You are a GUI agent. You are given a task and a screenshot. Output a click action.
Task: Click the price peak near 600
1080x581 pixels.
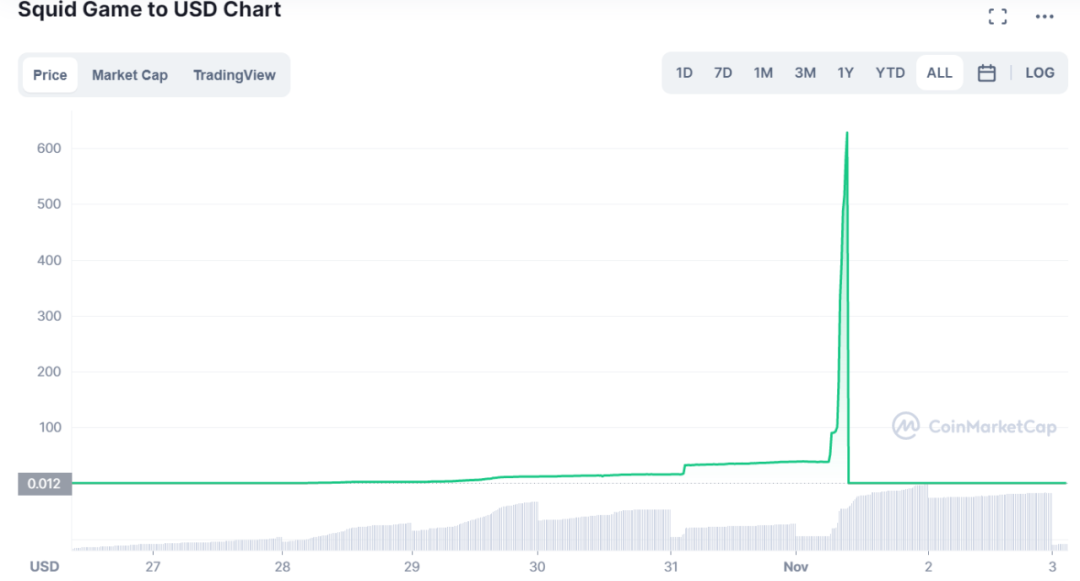[847, 135]
